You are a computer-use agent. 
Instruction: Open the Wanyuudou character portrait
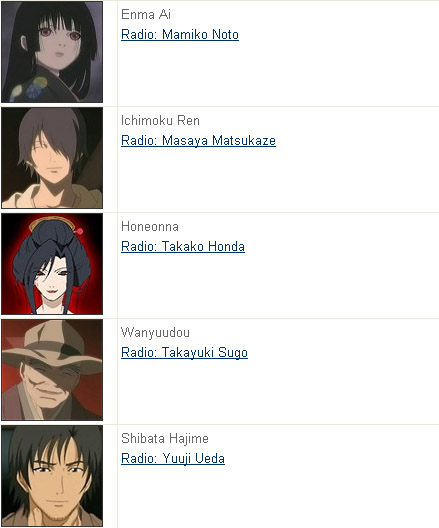click(52, 370)
